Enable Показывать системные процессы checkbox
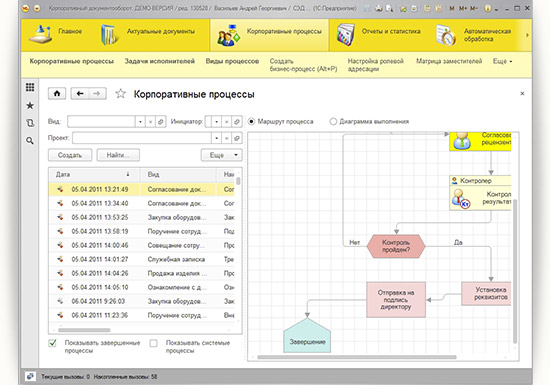 click(x=154, y=343)
